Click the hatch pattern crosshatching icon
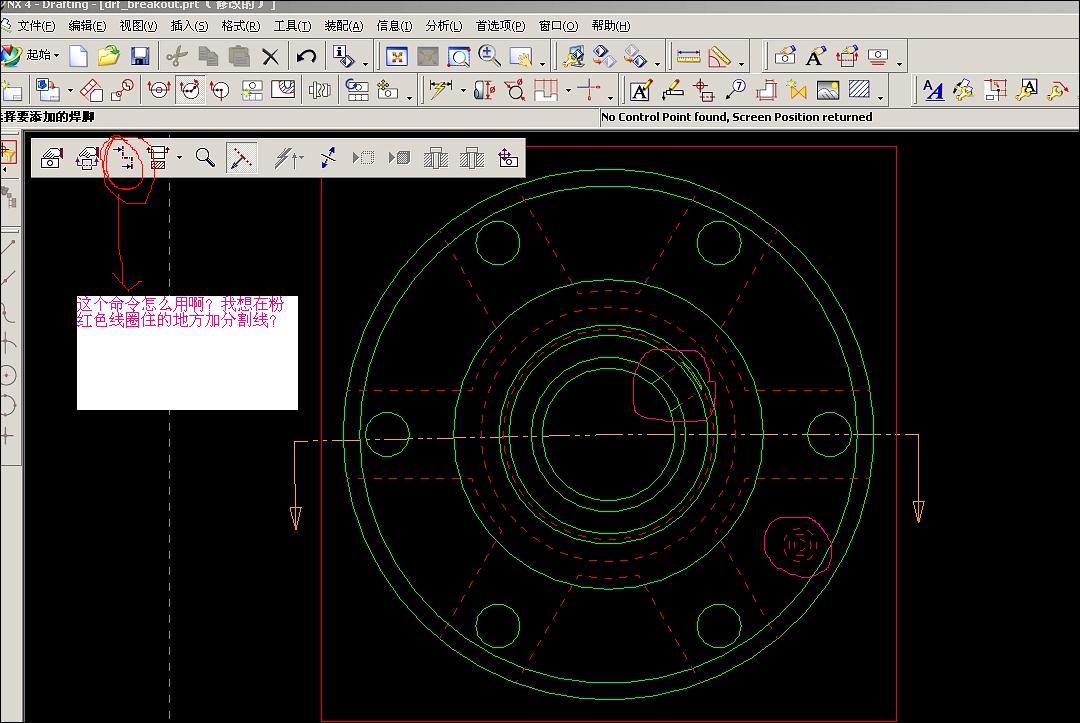 click(x=859, y=90)
